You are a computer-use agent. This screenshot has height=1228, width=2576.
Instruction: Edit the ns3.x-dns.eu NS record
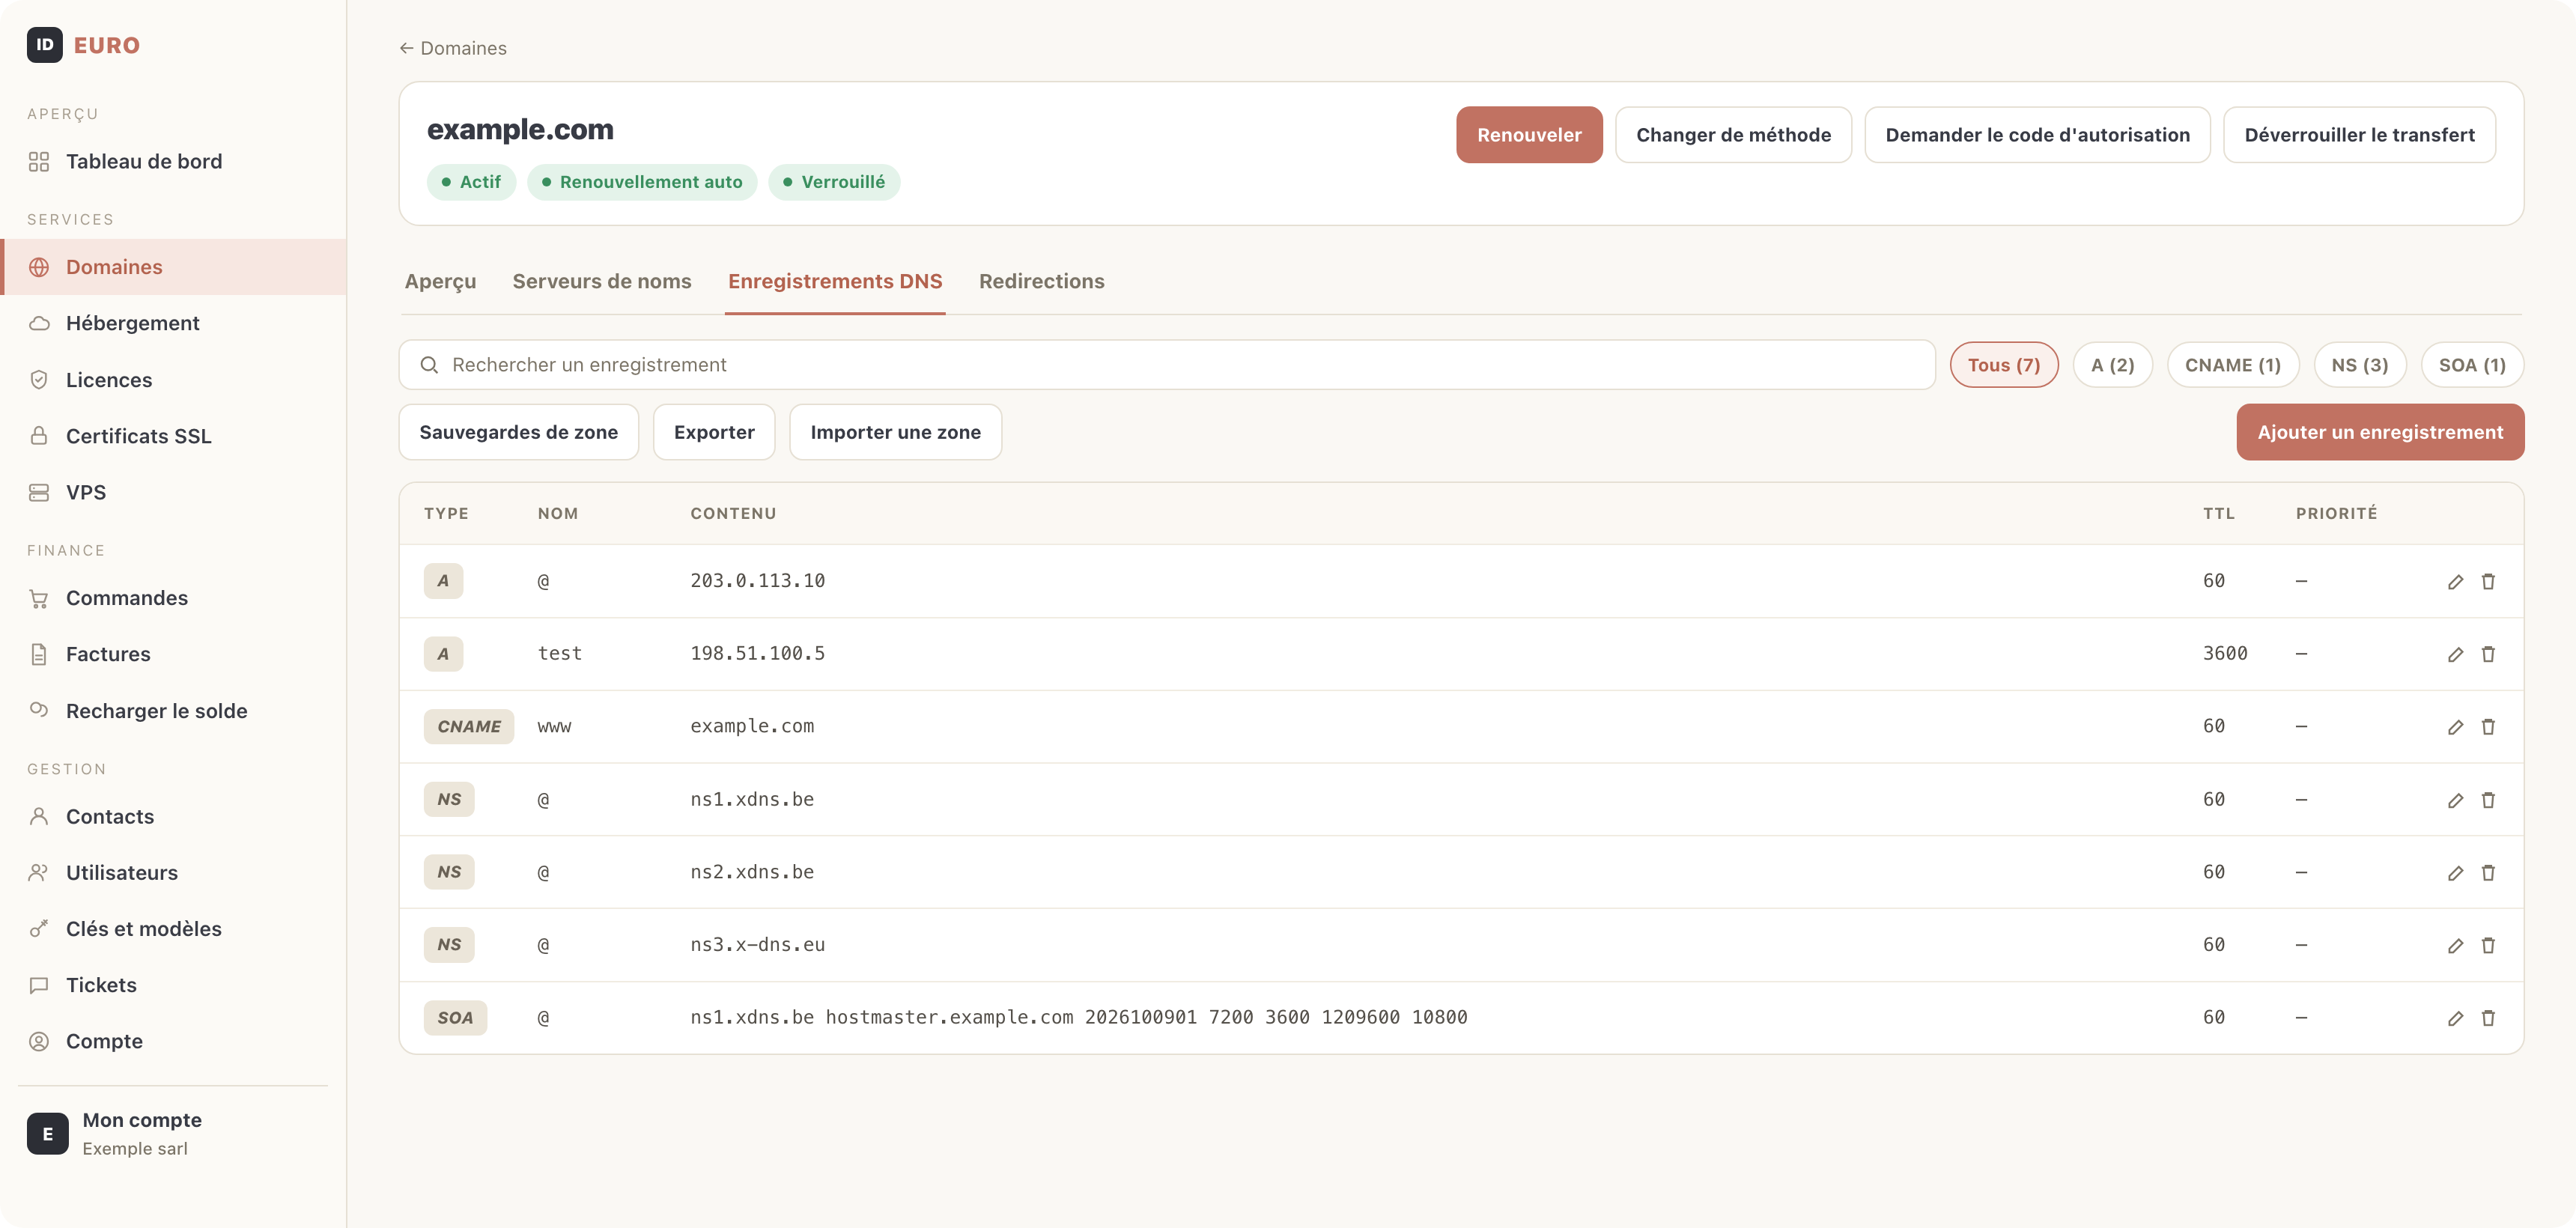[2455, 945]
